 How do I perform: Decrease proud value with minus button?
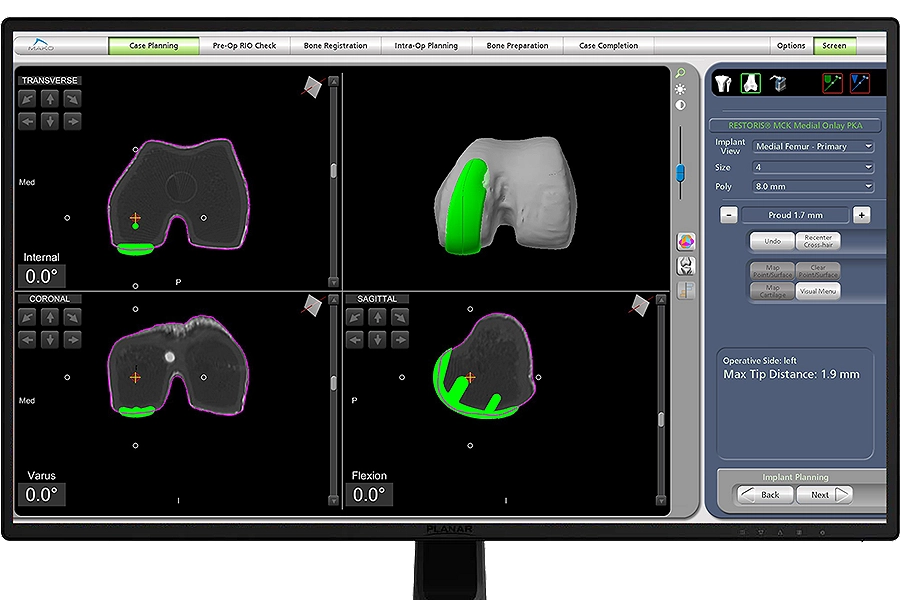coord(729,215)
